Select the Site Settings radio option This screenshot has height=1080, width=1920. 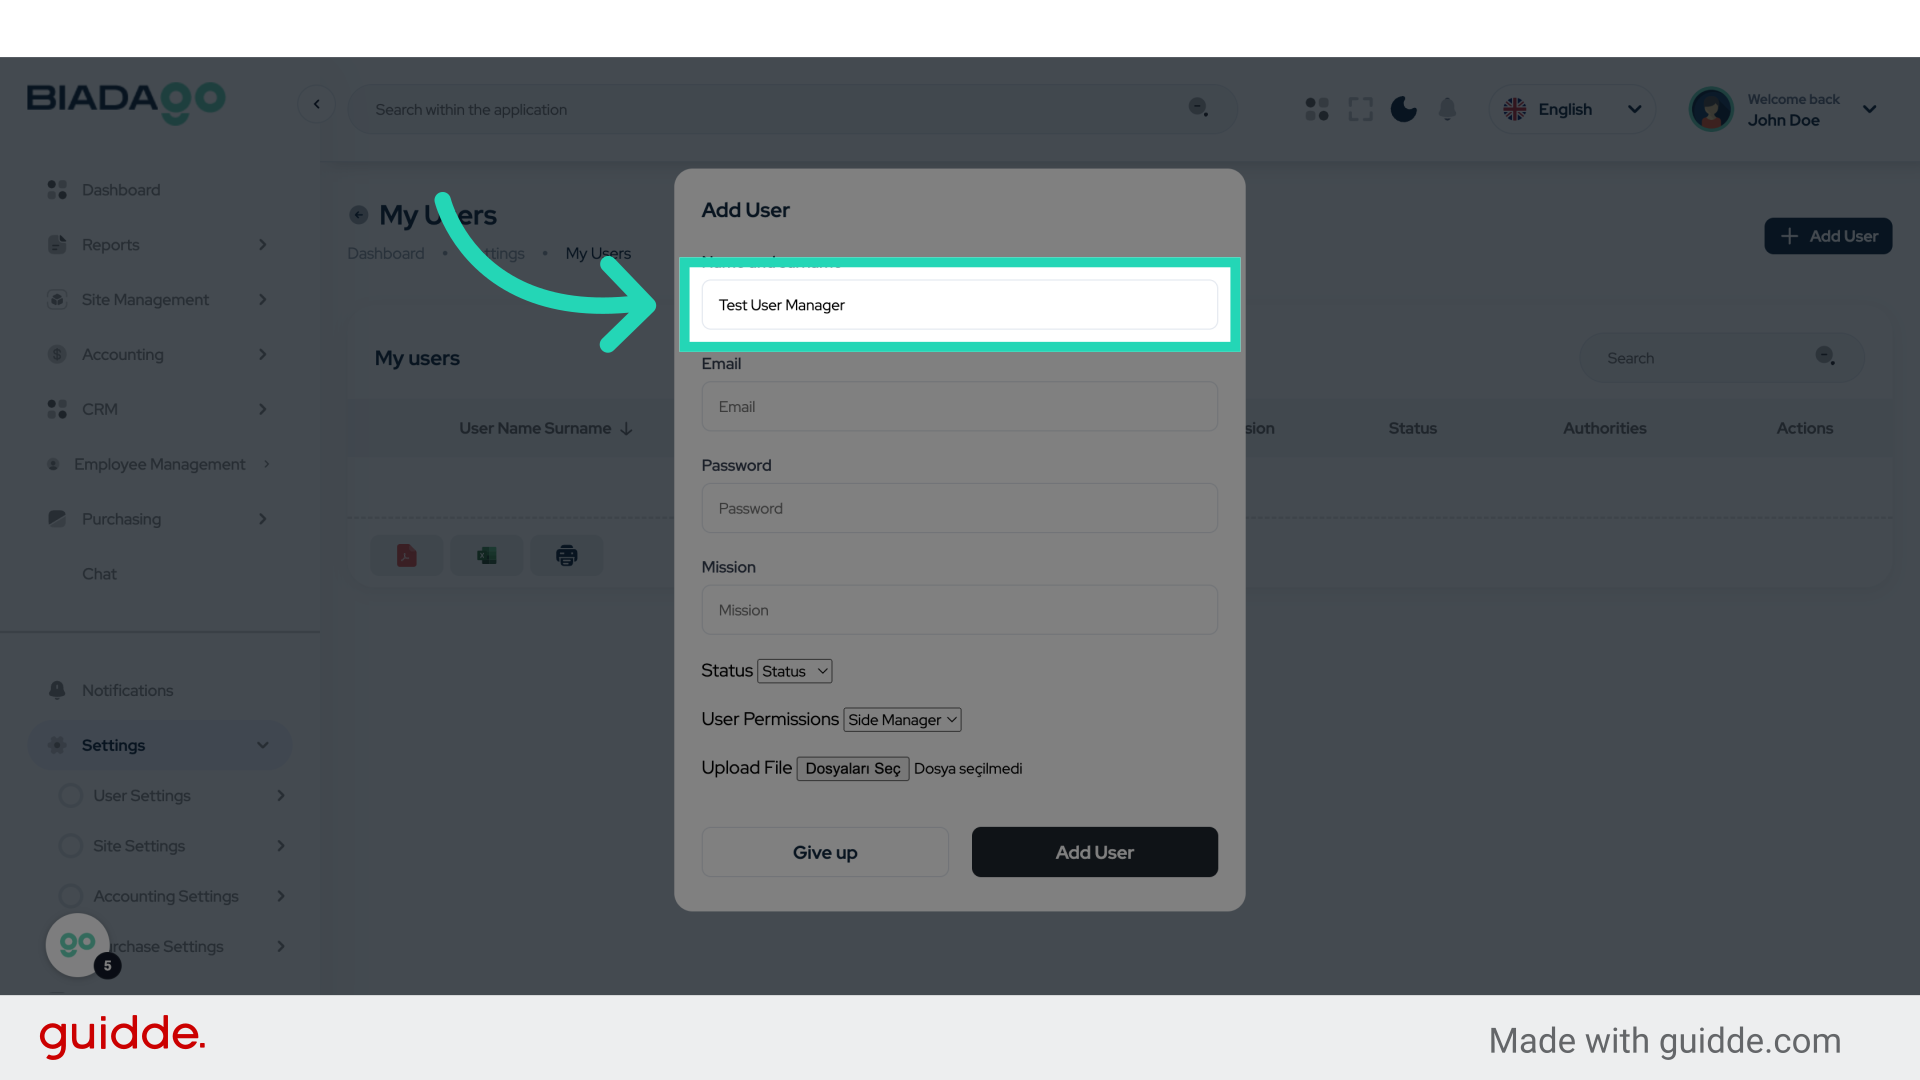70,845
